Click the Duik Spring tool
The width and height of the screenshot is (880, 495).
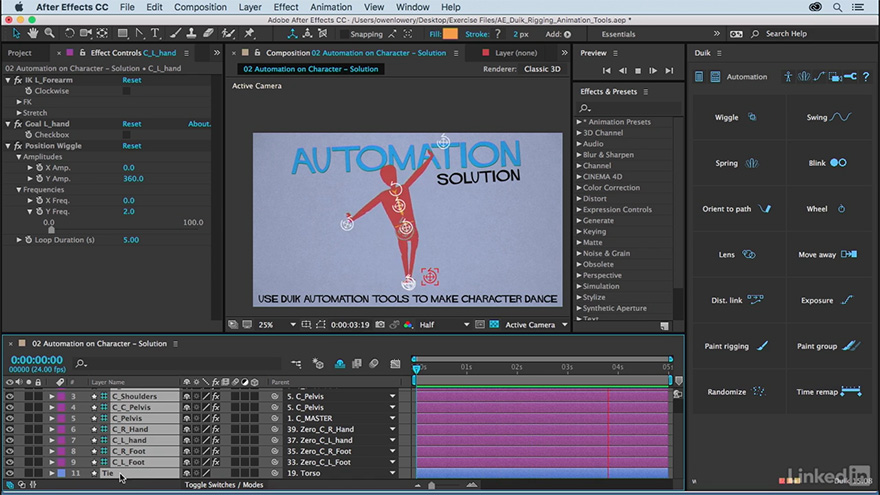tap(737, 163)
